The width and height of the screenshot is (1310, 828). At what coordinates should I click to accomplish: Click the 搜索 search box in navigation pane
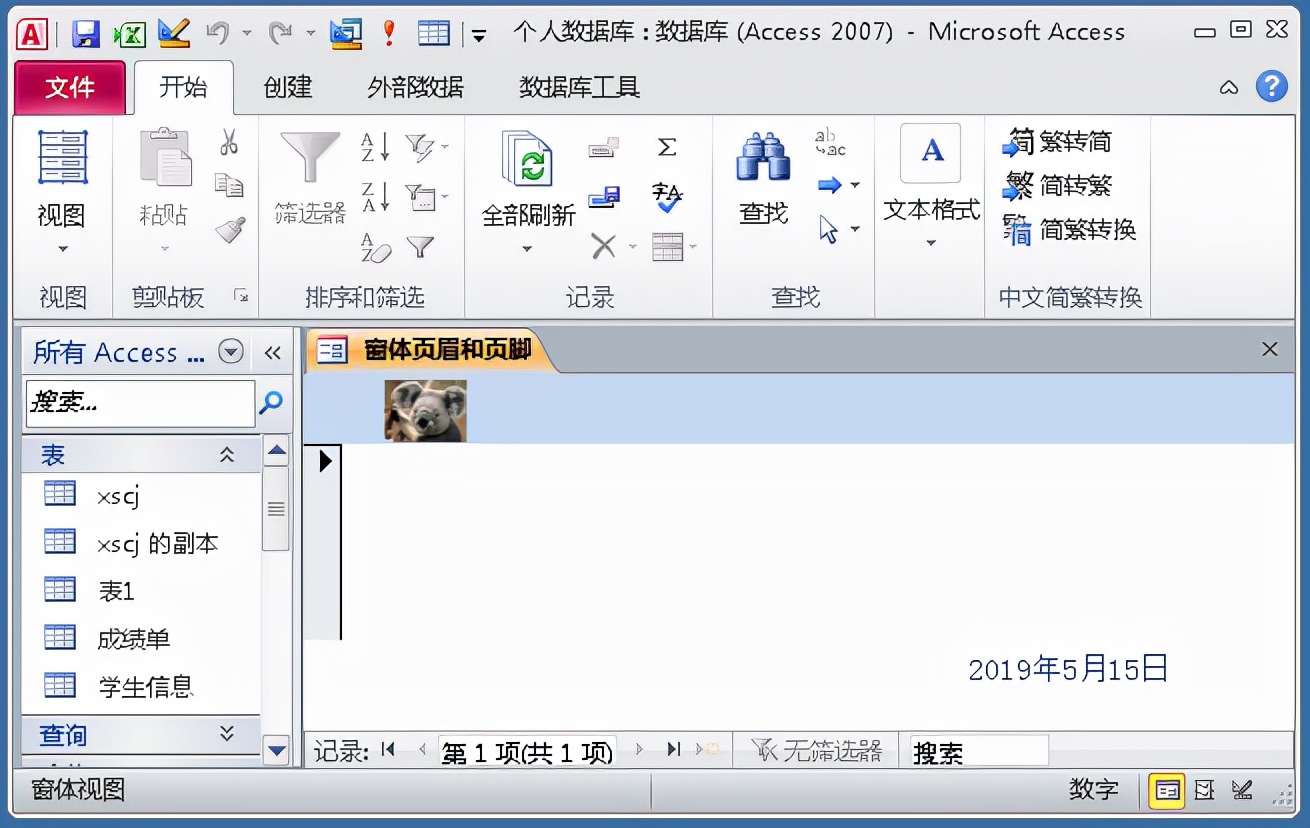tap(140, 404)
